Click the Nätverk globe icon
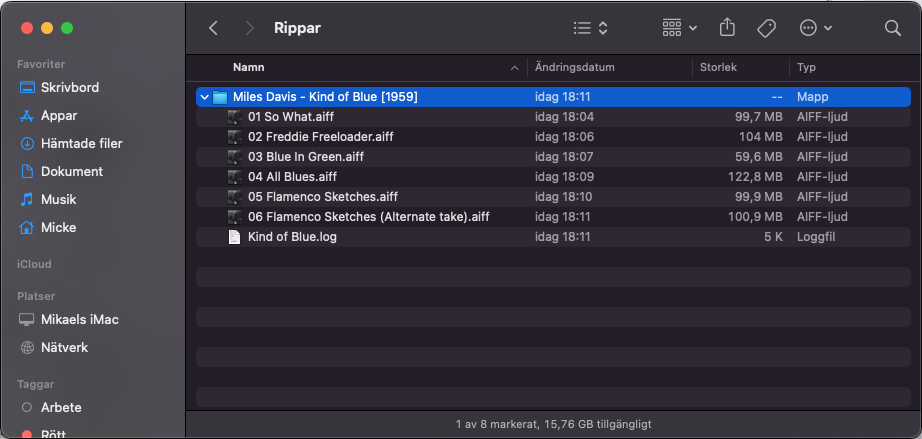The height and width of the screenshot is (439, 922). point(27,348)
